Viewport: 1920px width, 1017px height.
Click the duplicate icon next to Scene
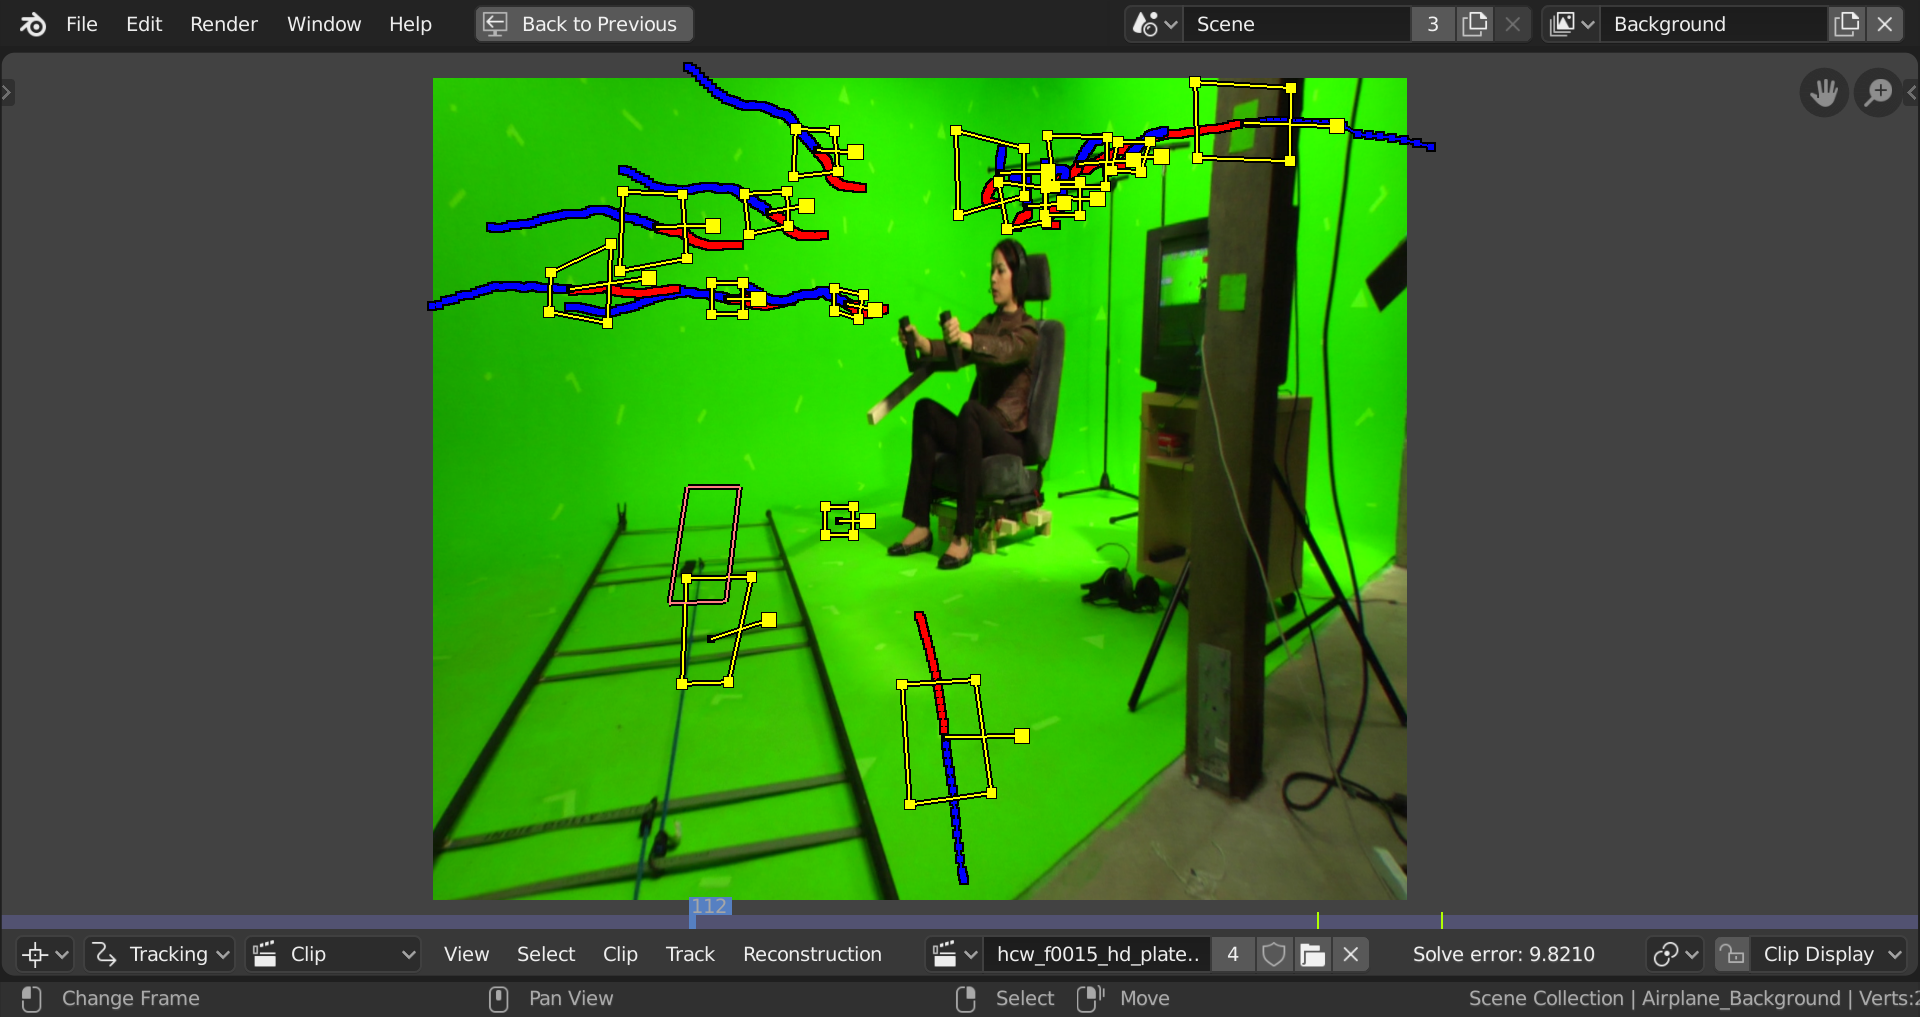coord(1473,23)
